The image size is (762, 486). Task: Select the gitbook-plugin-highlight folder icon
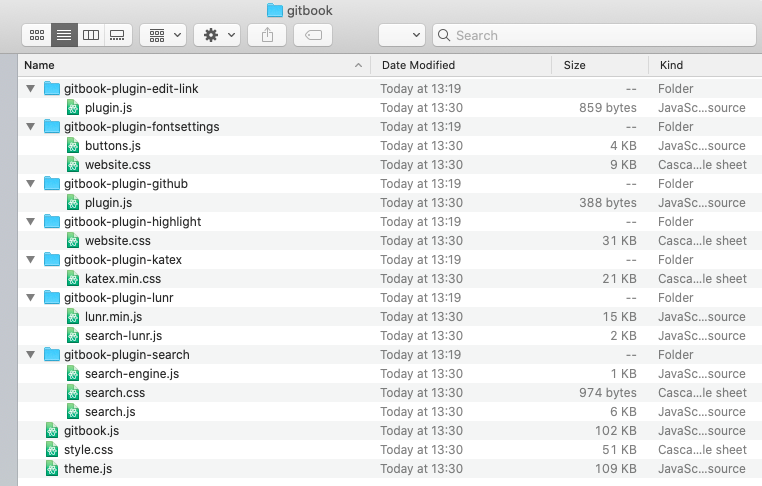click(x=52, y=222)
